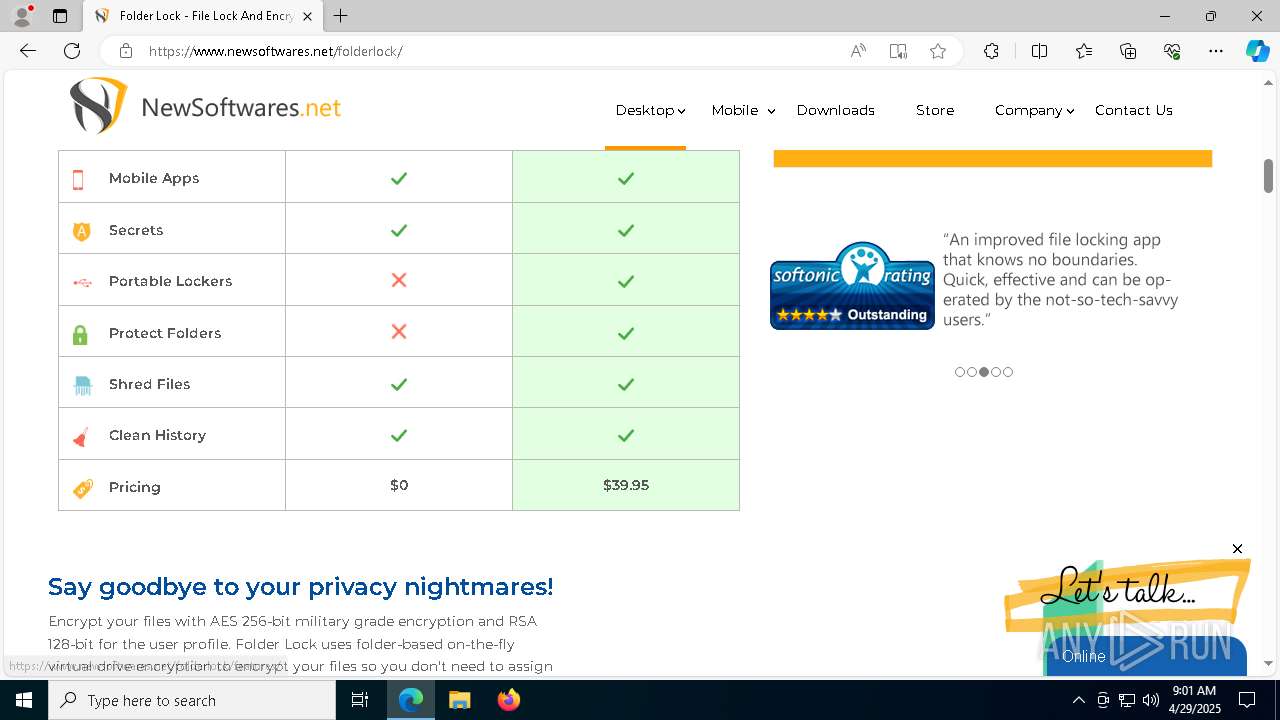The width and height of the screenshot is (1280, 720).
Task: Click the $0 price cell
Action: pyautogui.click(x=399, y=485)
